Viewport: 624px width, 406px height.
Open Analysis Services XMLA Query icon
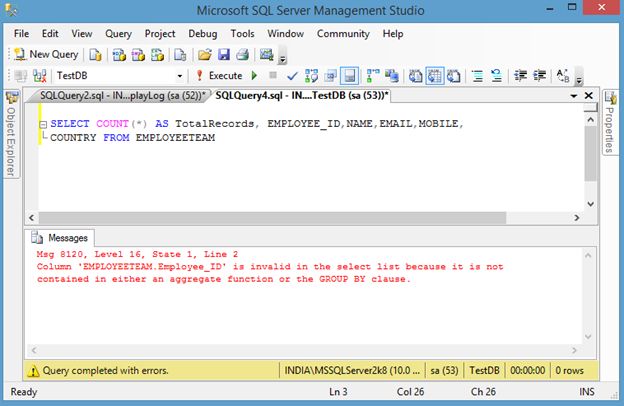pos(158,55)
